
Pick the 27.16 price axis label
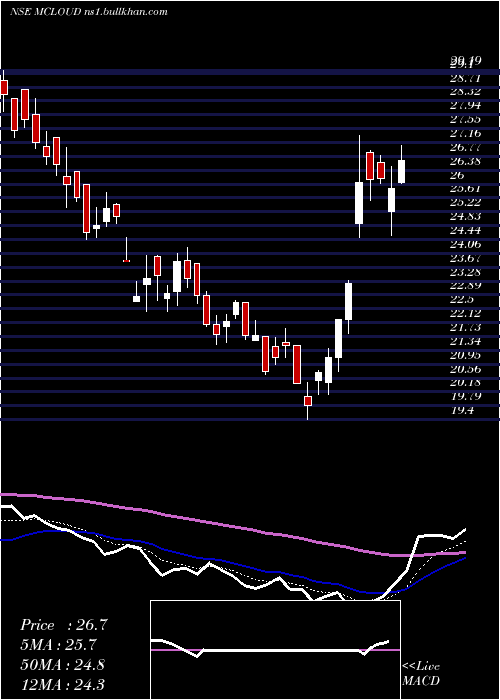[x=465, y=133]
